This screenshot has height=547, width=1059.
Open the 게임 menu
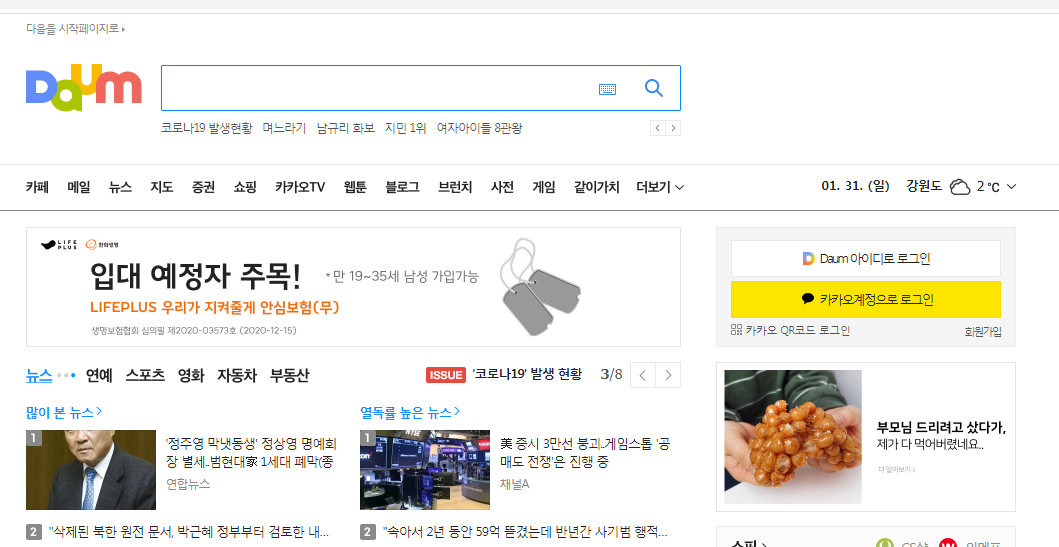point(544,187)
